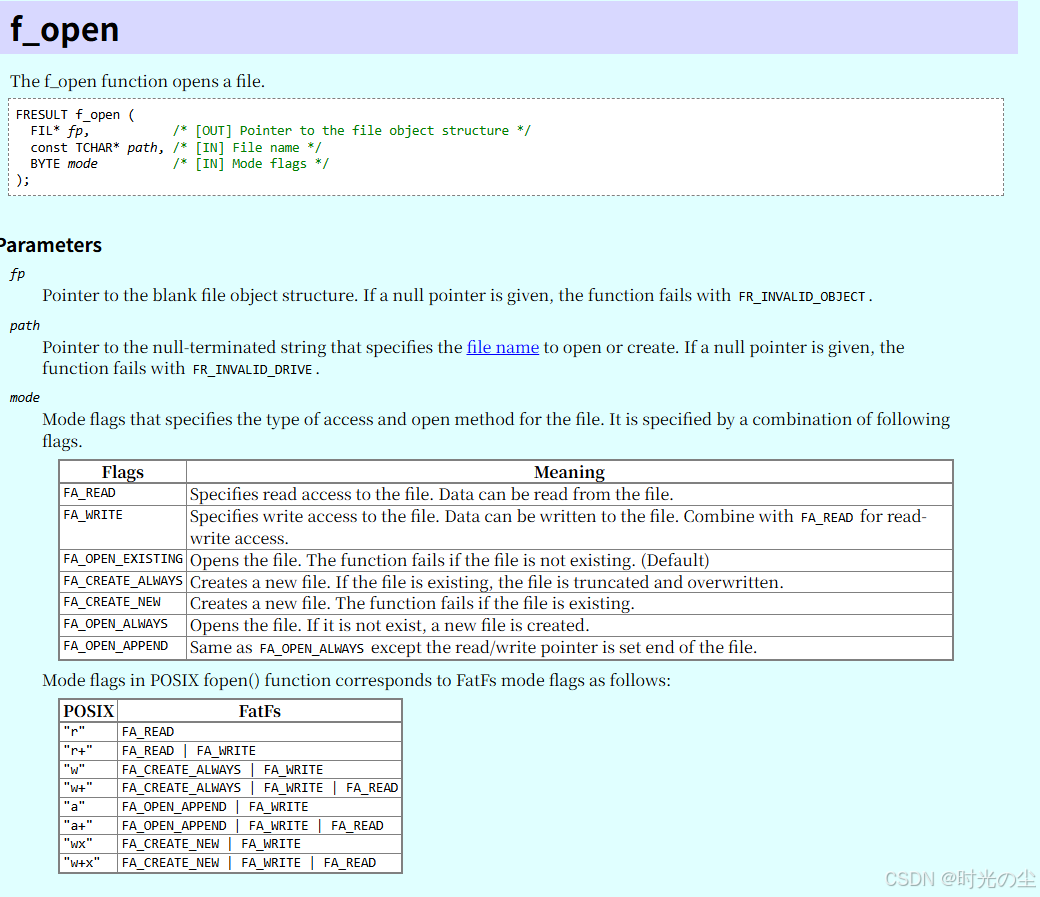
Task: Click FA_WRITE cell in Flags table
Action: [x=123, y=527]
